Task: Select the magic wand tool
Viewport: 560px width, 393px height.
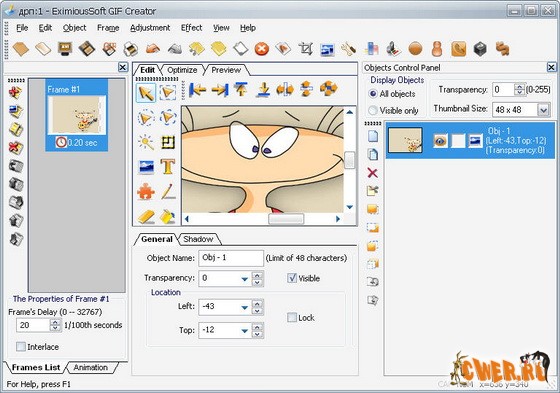Action: point(146,142)
